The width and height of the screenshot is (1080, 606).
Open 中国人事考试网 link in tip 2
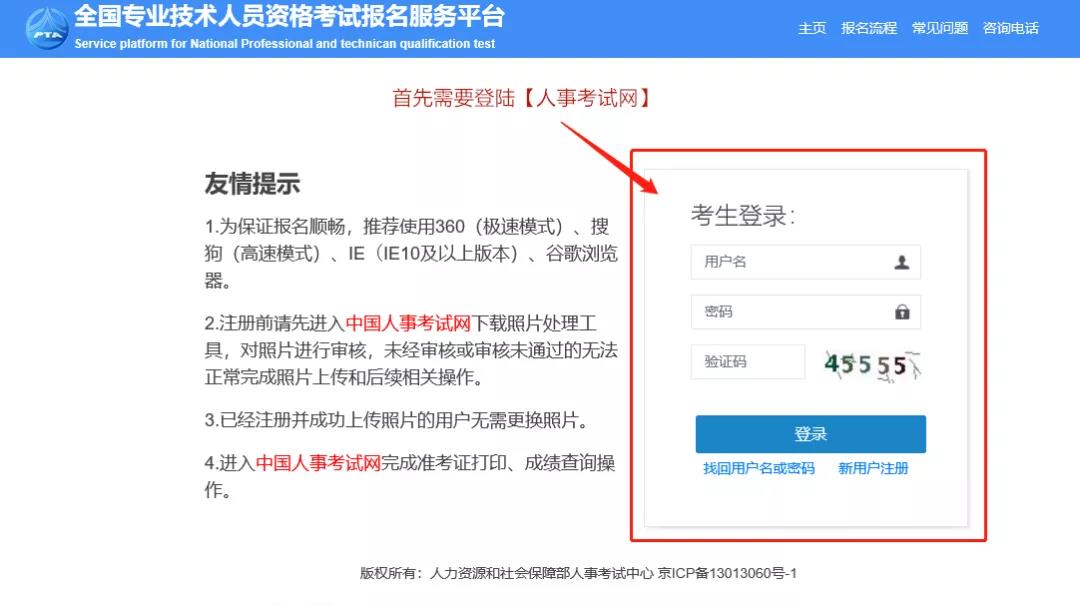click(x=408, y=324)
